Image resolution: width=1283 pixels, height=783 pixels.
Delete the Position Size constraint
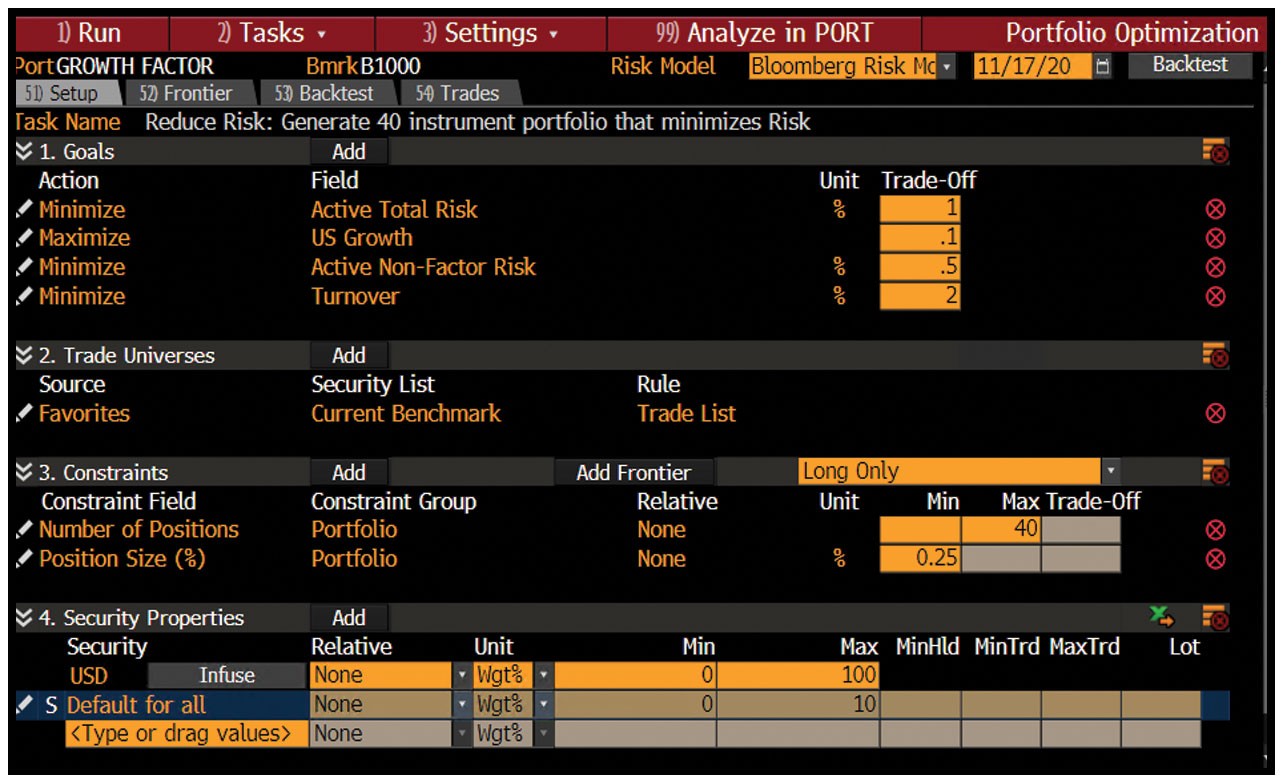point(1216,559)
